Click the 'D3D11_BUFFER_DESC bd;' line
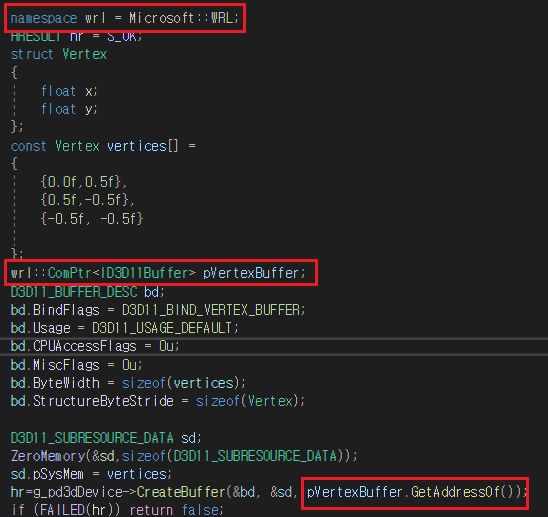The height and width of the screenshot is (517, 548). click(87, 292)
